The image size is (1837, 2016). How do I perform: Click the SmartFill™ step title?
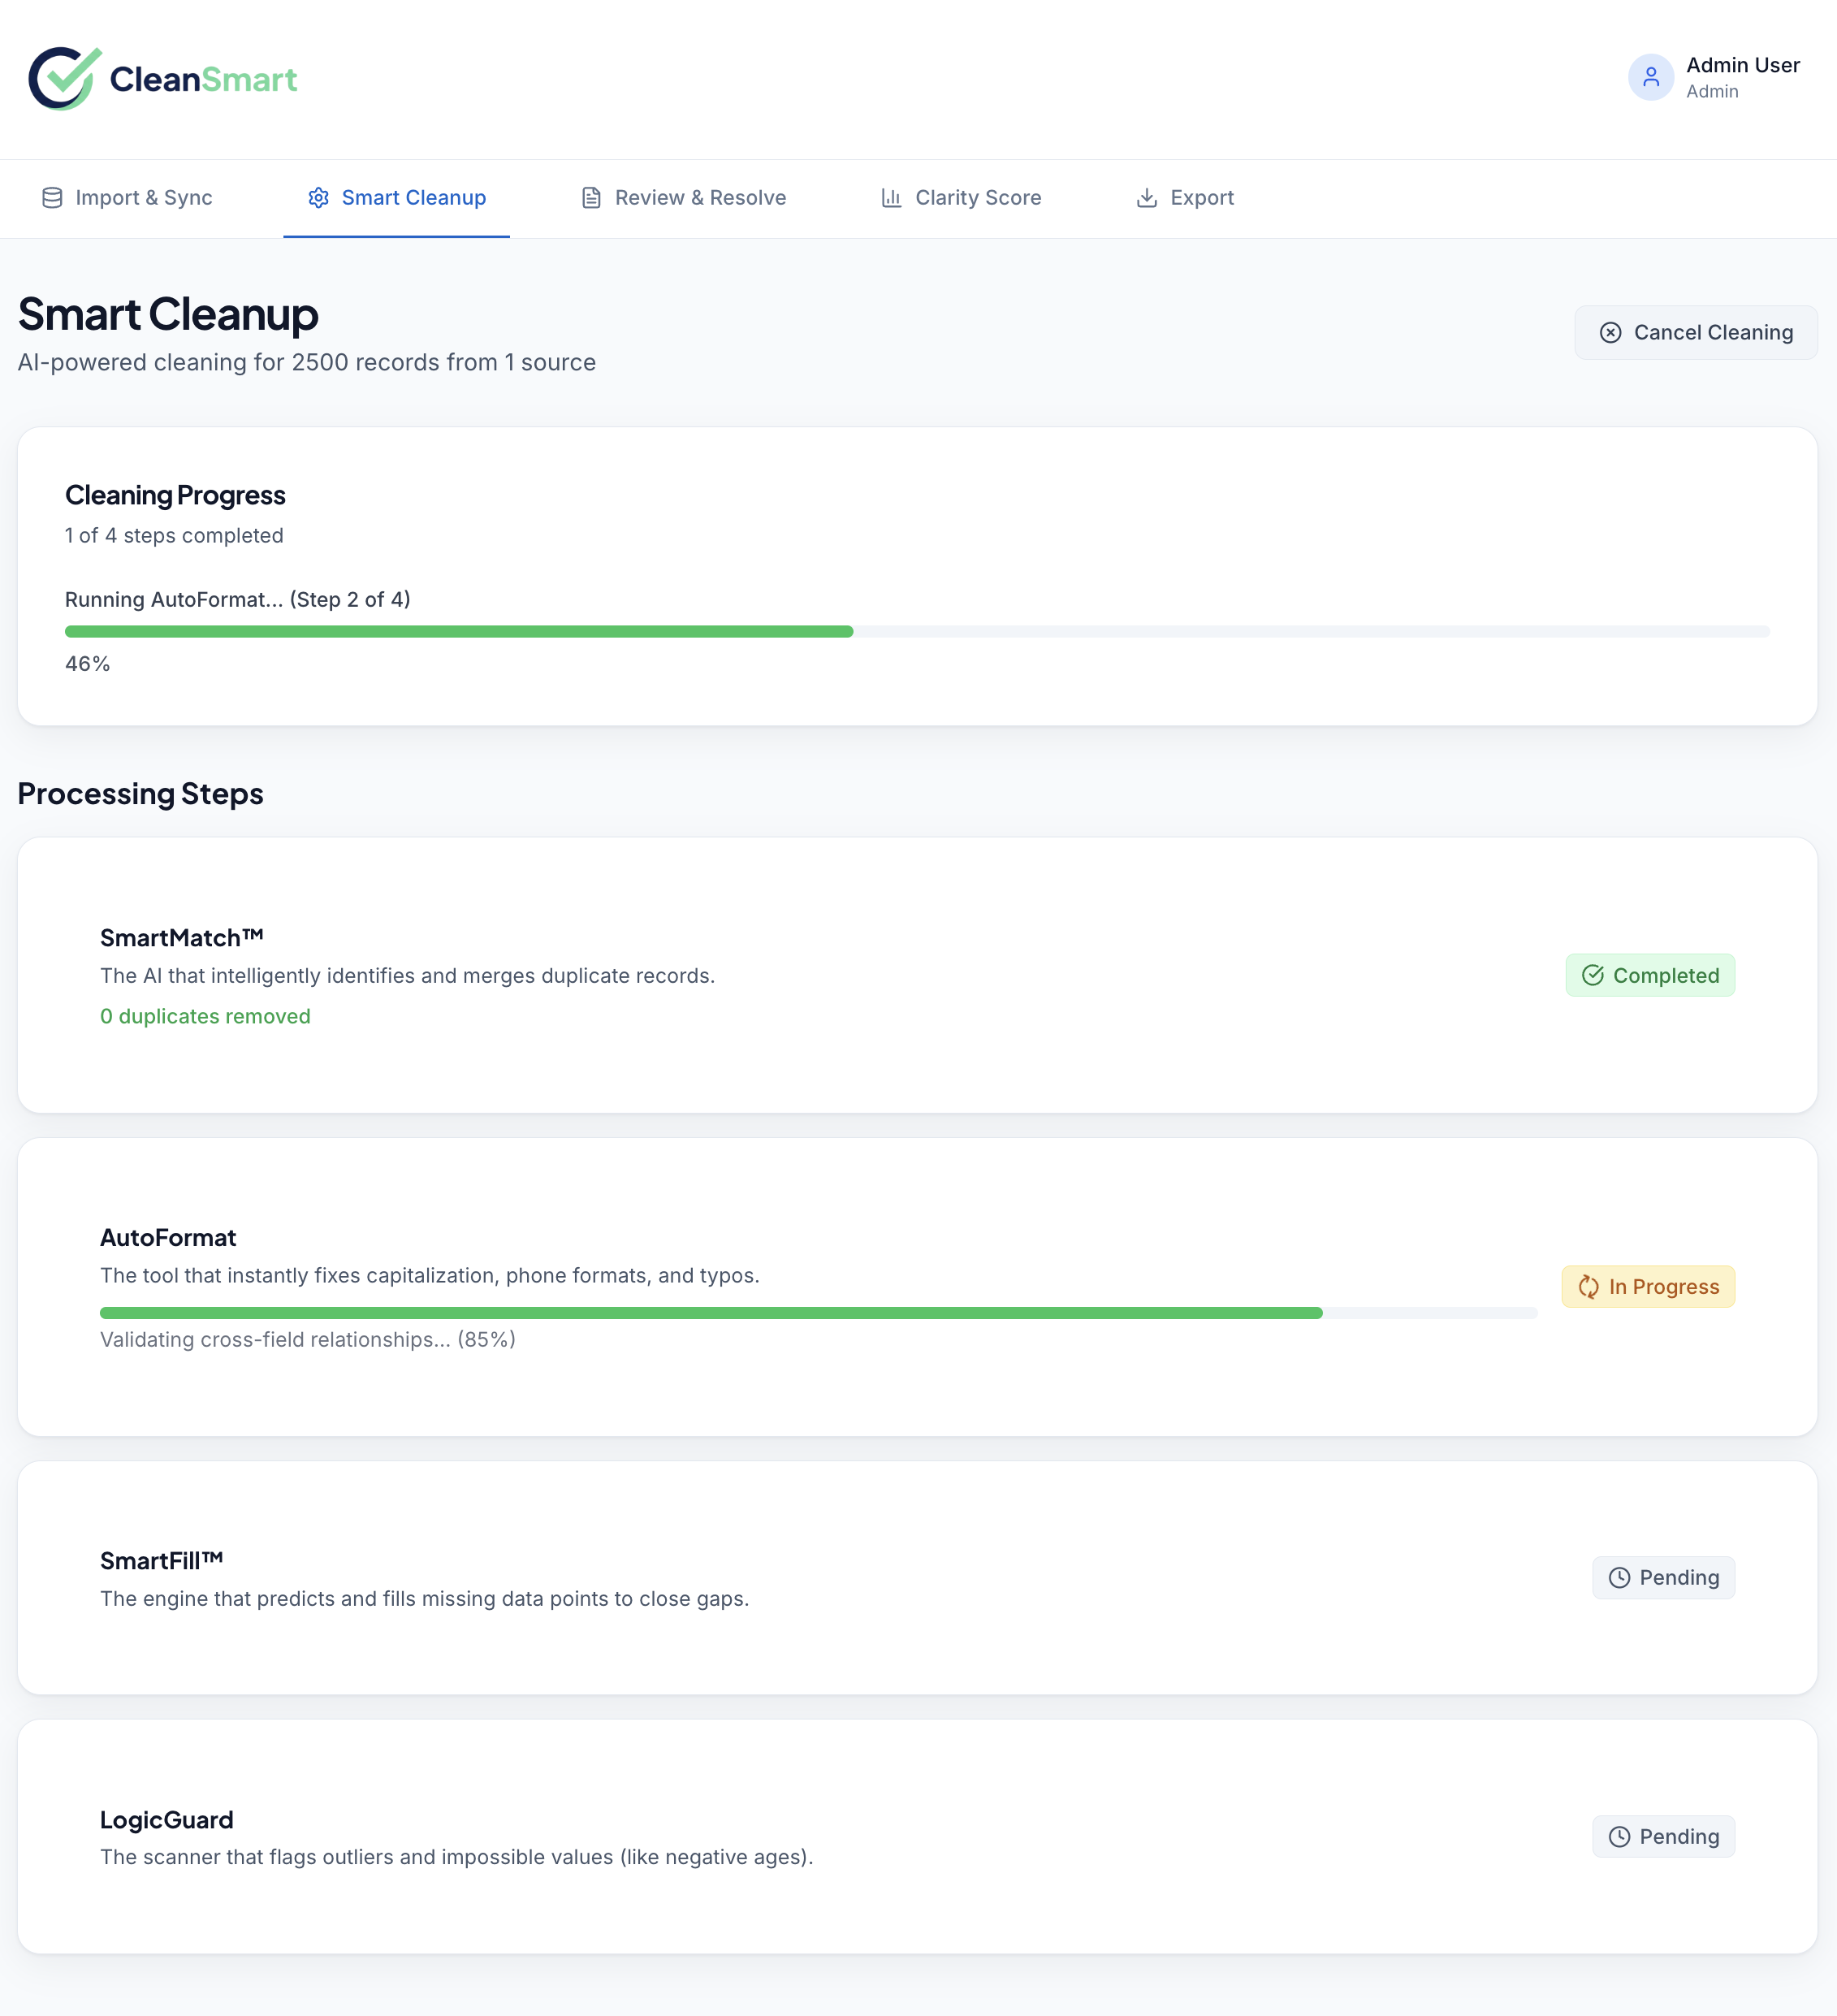click(x=161, y=1561)
